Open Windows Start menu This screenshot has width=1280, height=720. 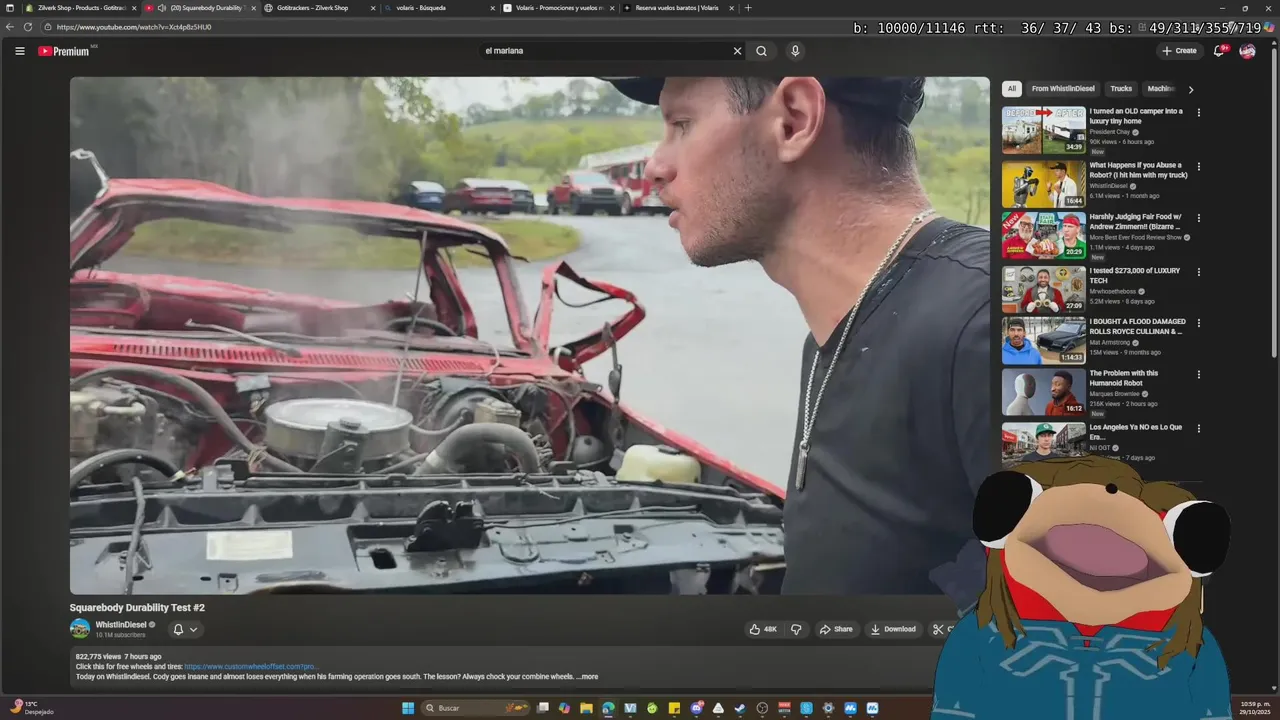(x=408, y=708)
